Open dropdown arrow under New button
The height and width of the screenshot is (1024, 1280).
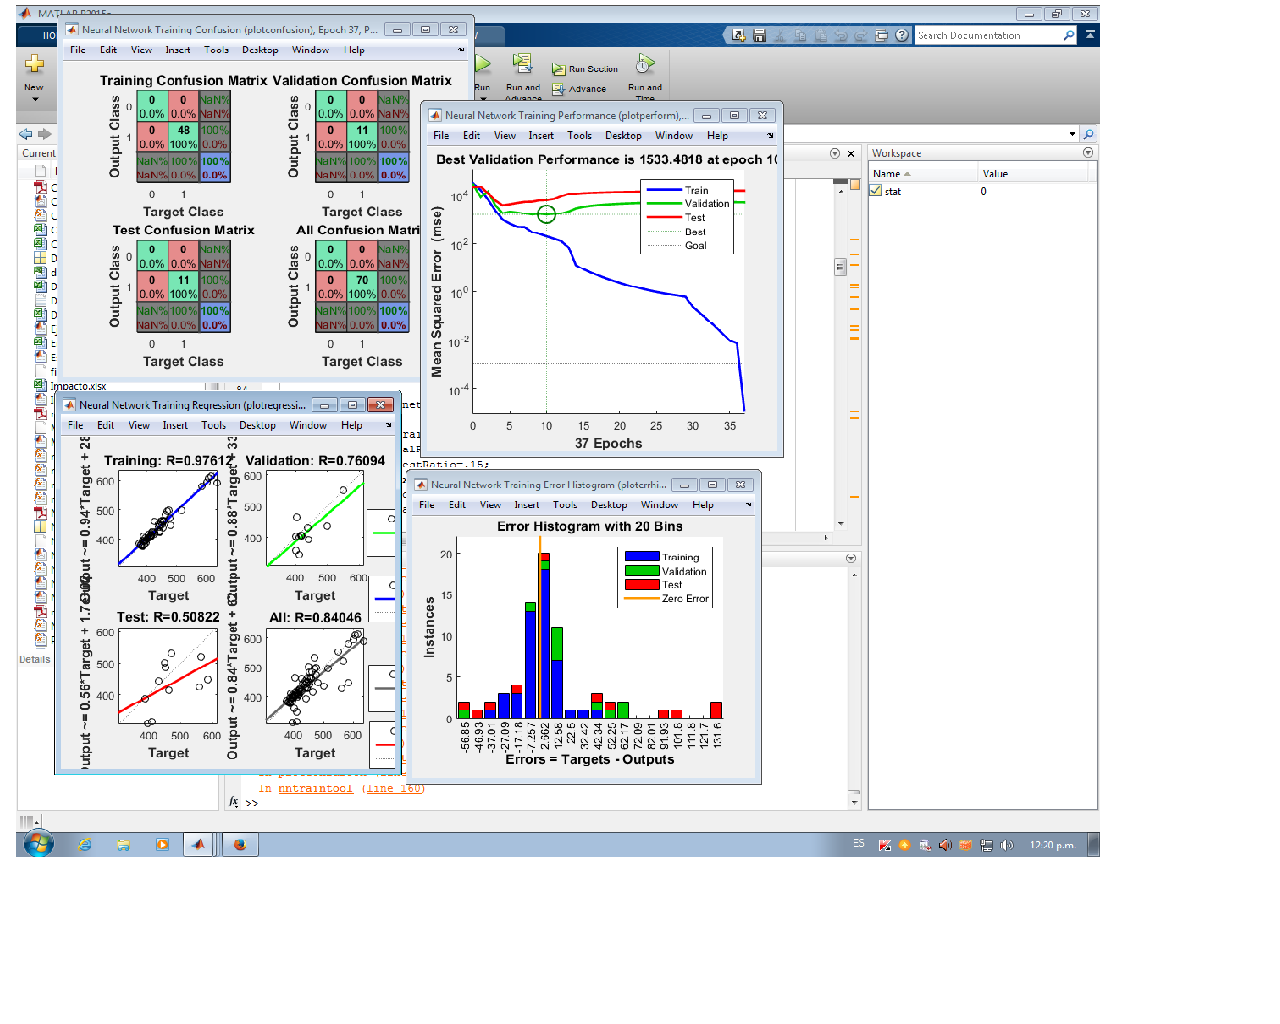point(35,99)
